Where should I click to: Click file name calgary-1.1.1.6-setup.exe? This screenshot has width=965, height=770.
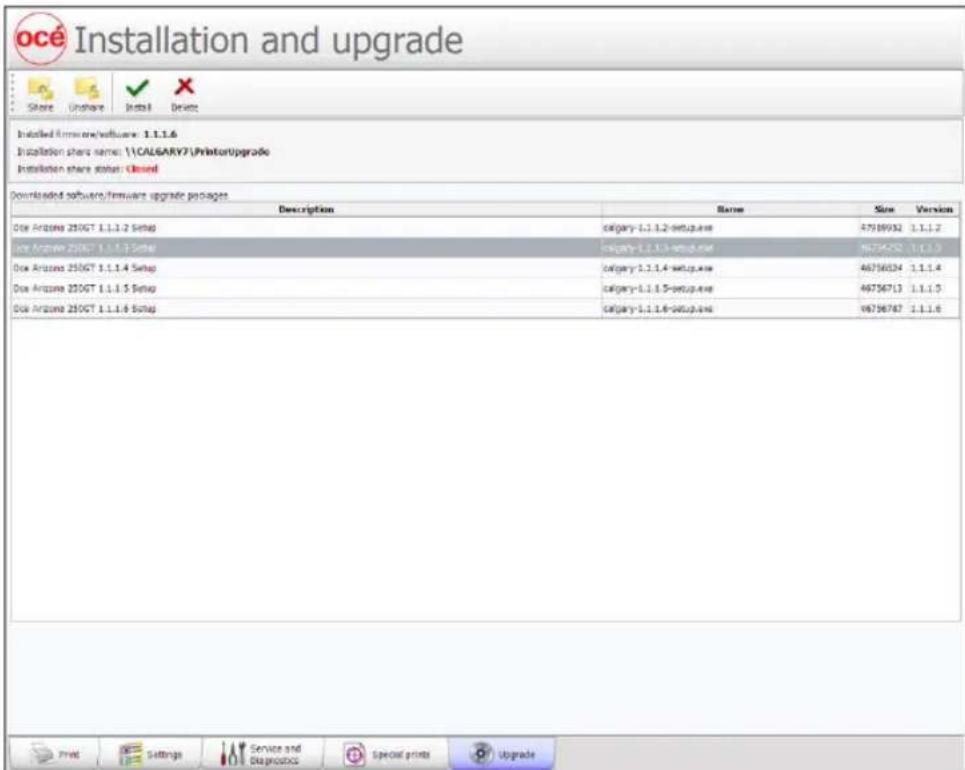(x=657, y=308)
